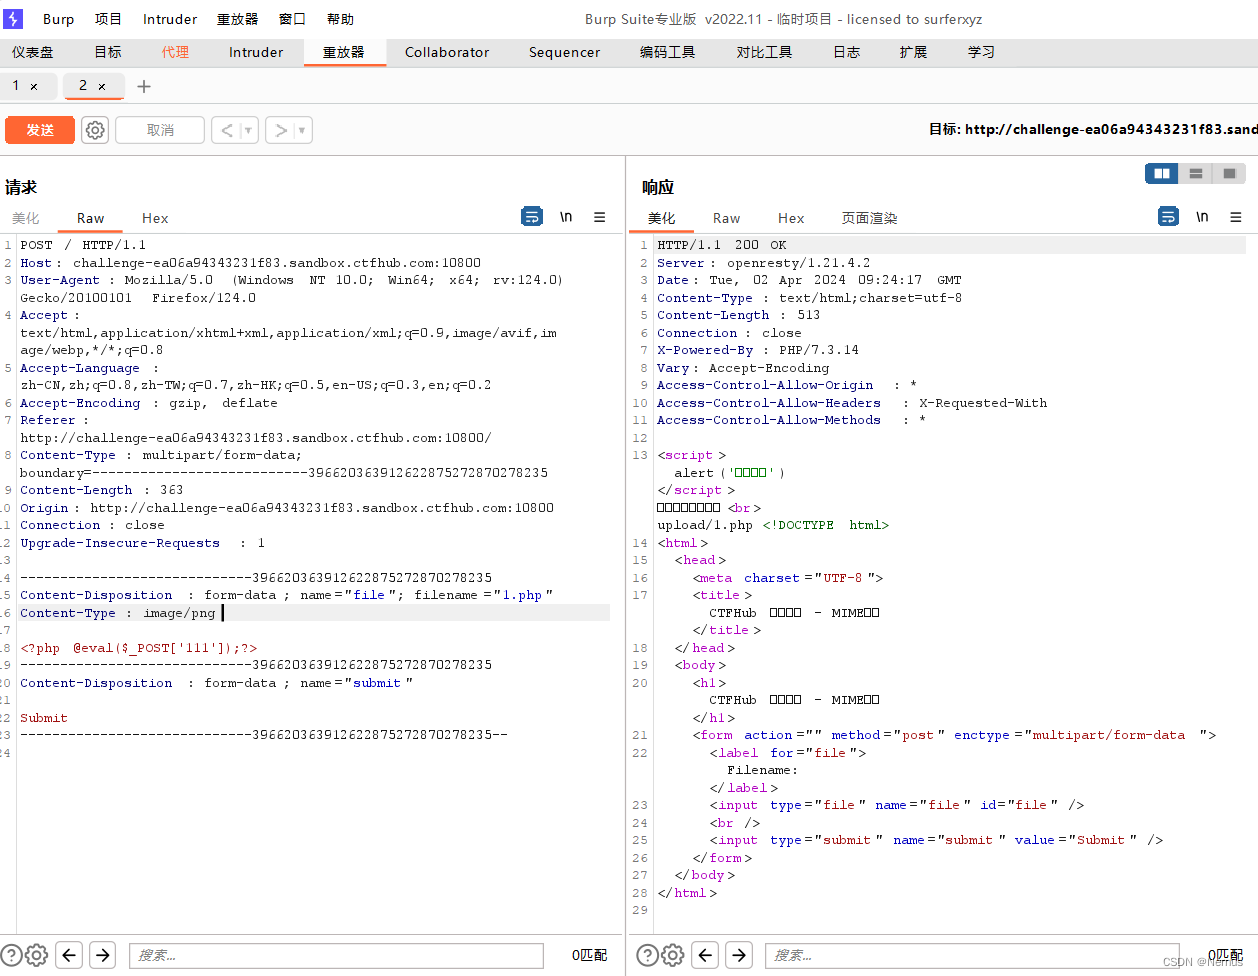Screen dimensions: 1258x976
Task: Add new Repeater tab with plus icon
Action: pyautogui.click(x=144, y=86)
